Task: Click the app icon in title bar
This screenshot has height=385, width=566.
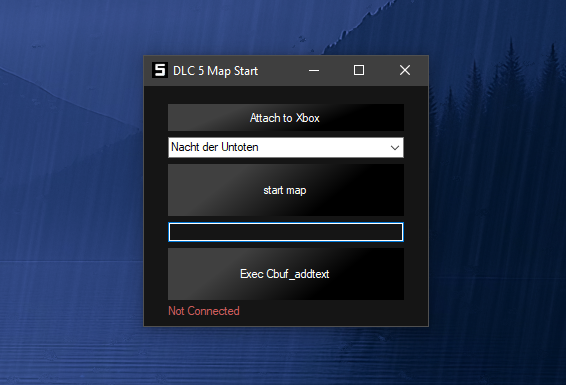Action: click(x=160, y=70)
